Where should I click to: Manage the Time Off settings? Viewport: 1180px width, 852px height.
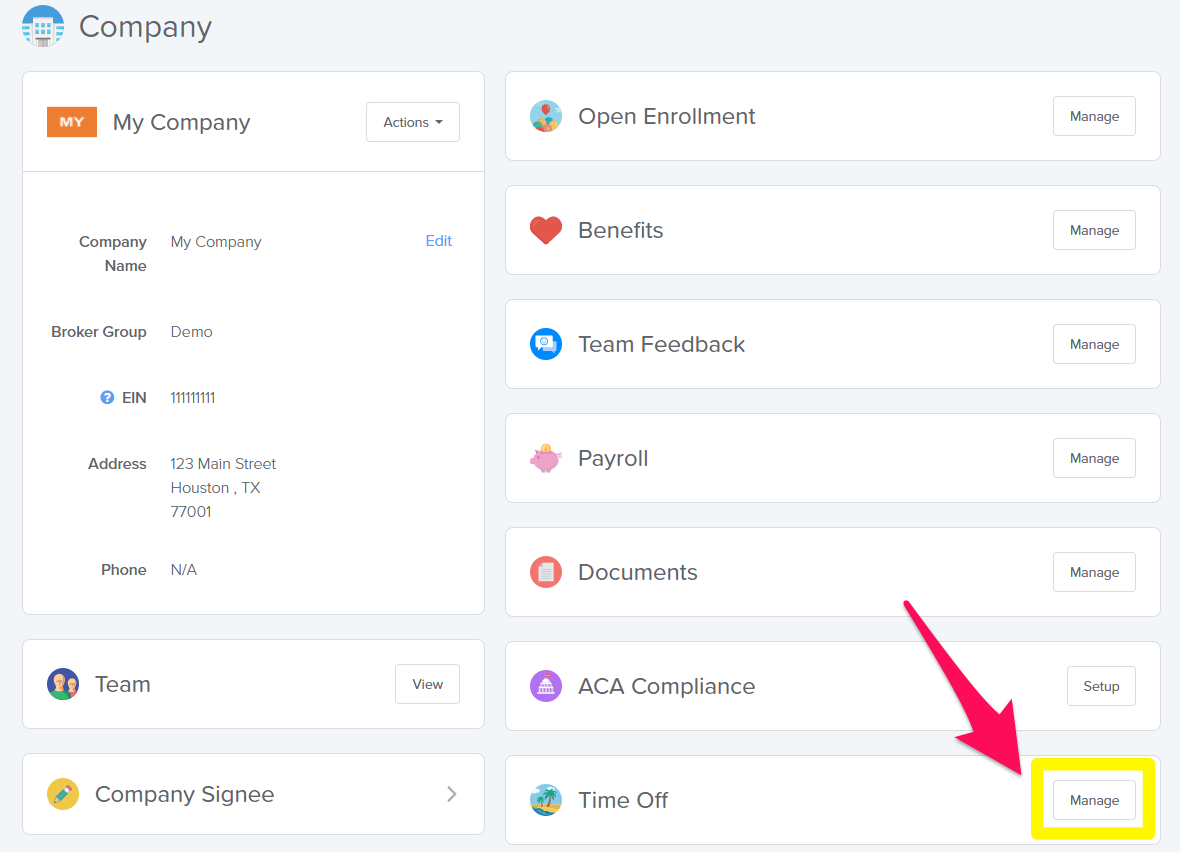coord(1094,800)
